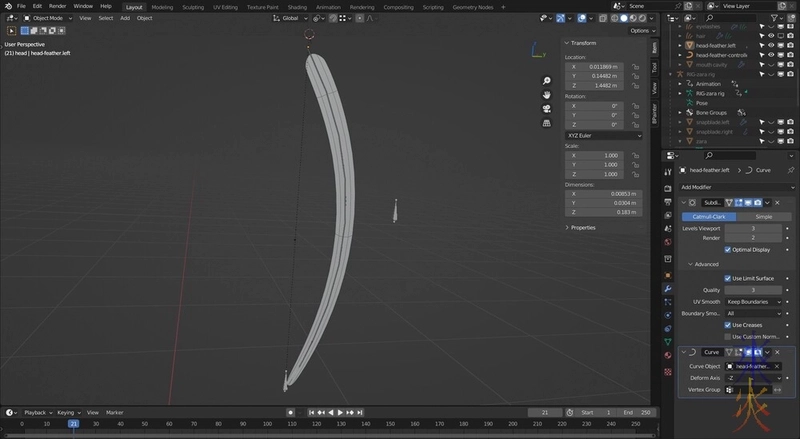Toggle the Use Creases checkbox
Screen dimensions: 800x439
point(728,325)
